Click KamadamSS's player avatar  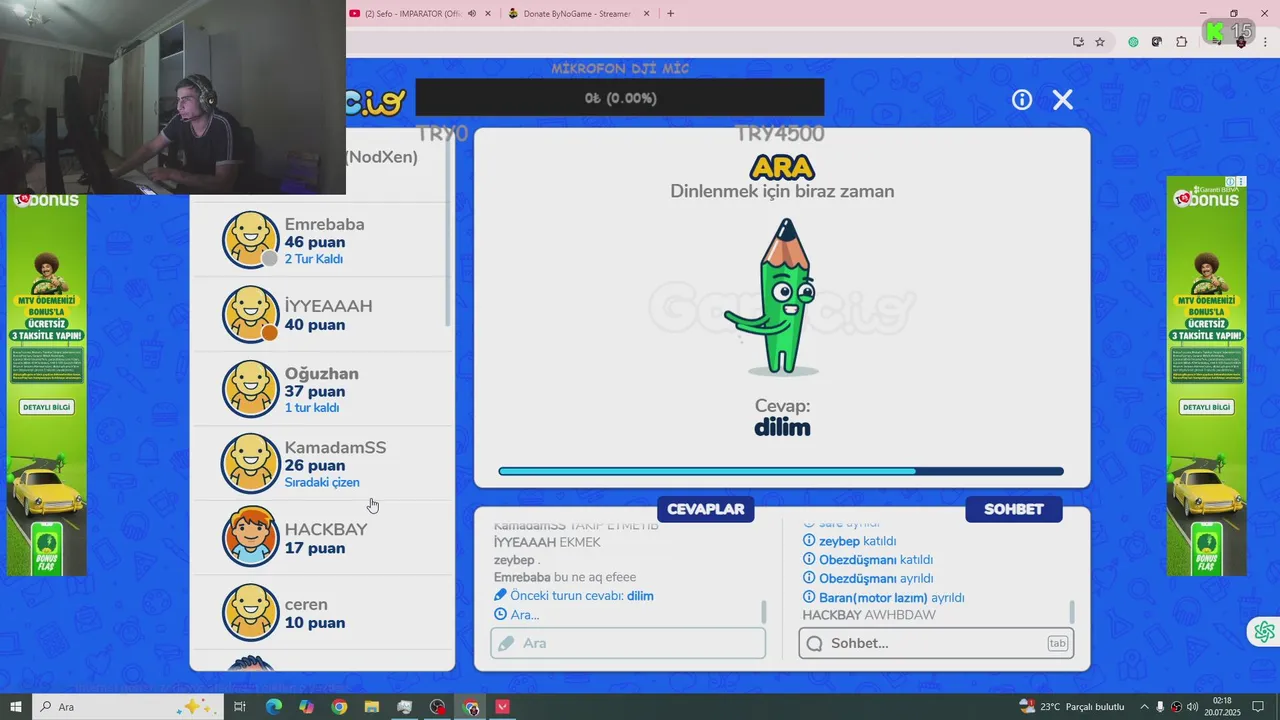click(250, 463)
